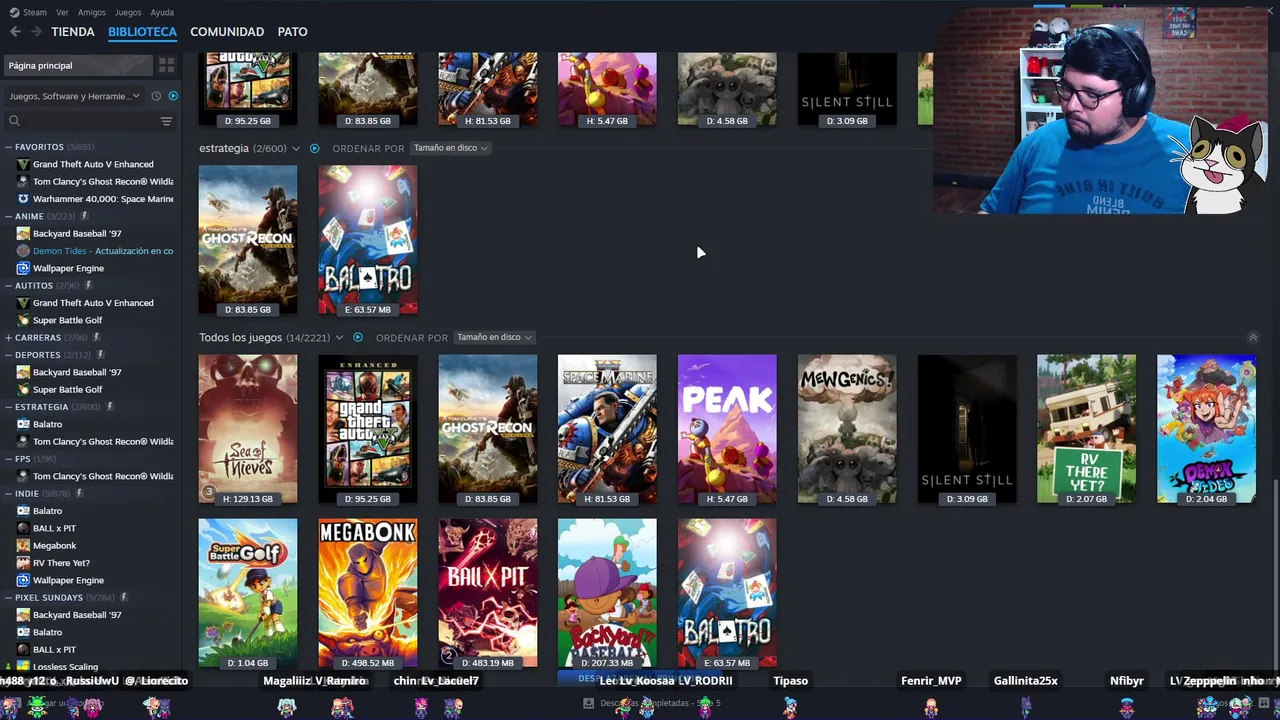Image resolution: width=1280 pixels, height=720 pixels.
Task: Click the recent activity clock filter icon
Action: click(x=156, y=96)
